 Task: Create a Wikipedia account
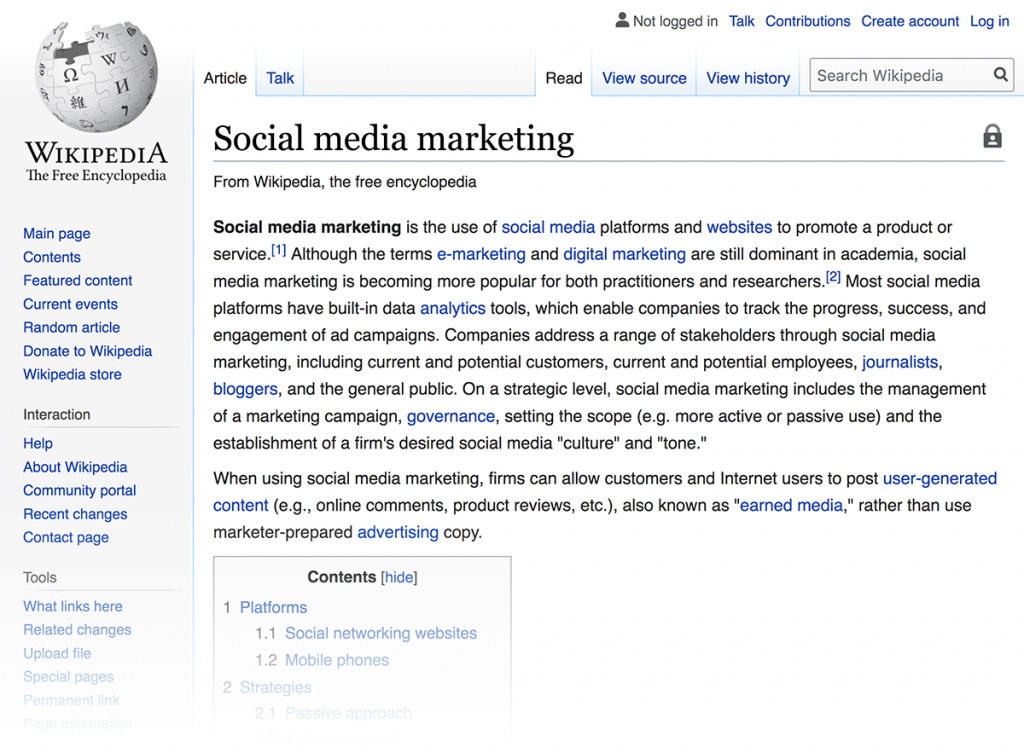coord(909,20)
